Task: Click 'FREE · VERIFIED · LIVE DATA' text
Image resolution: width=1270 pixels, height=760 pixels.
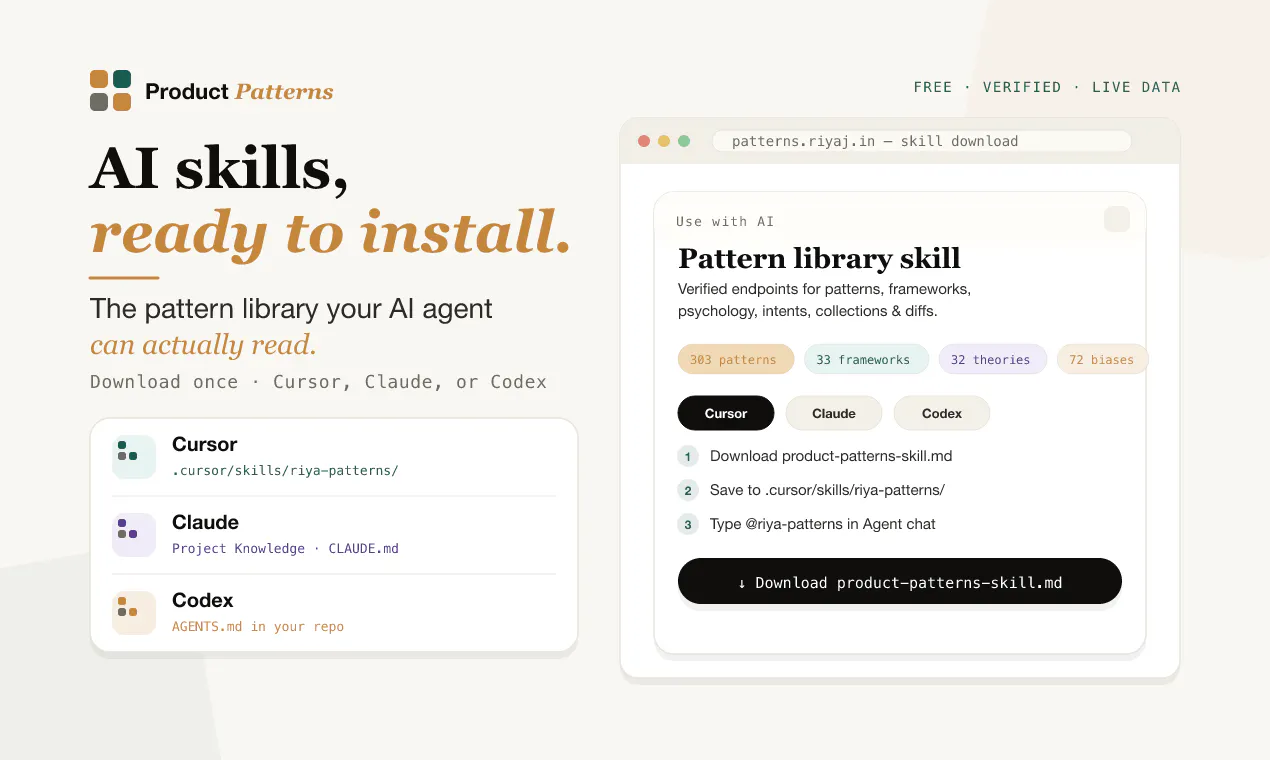Action: (1047, 87)
